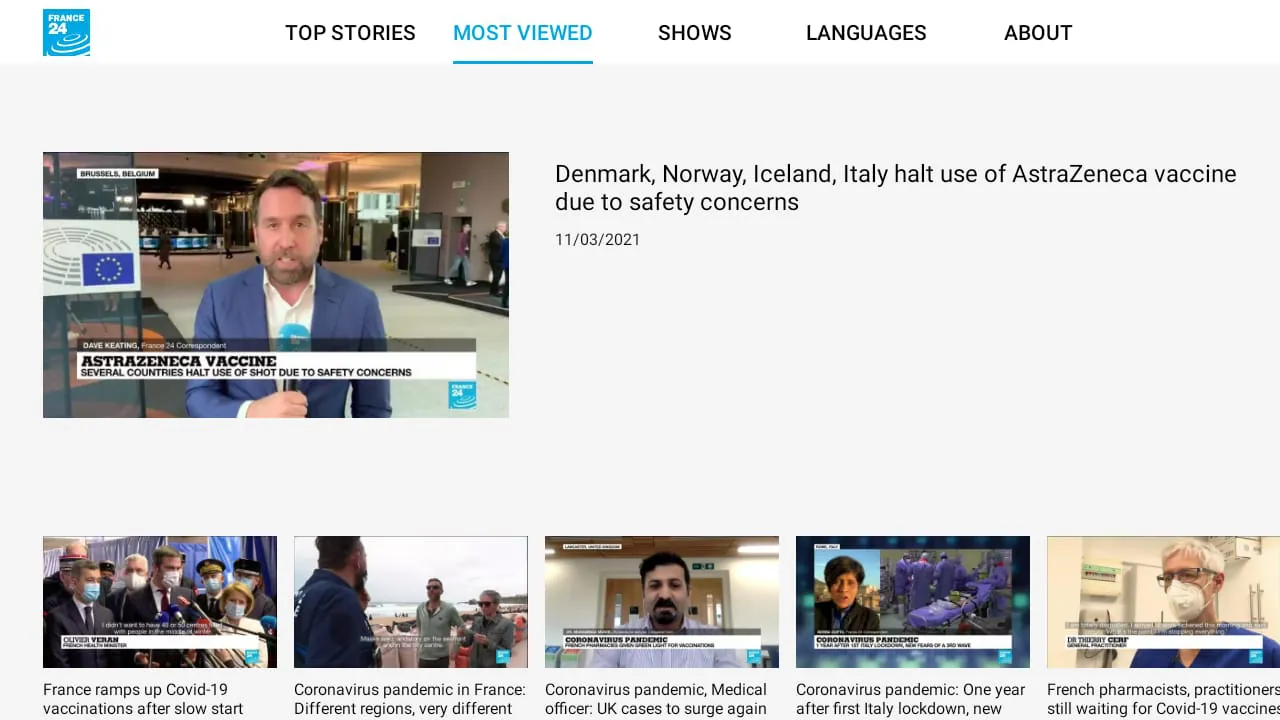Viewport: 1280px width, 720px height.
Task: Open 'France ramps up Covid-19 vaccinations' video
Action: pyautogui.click(x=159, y=601)
